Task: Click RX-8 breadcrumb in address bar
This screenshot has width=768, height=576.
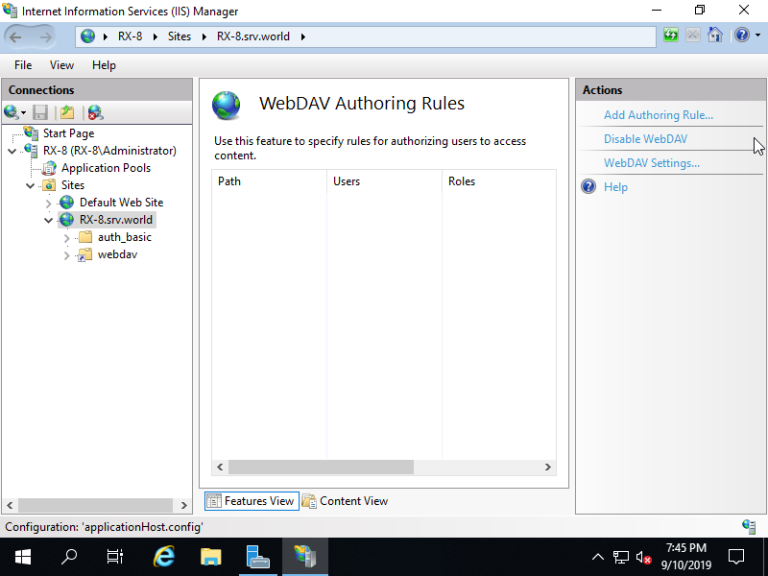Action: [x=130, y=36]
